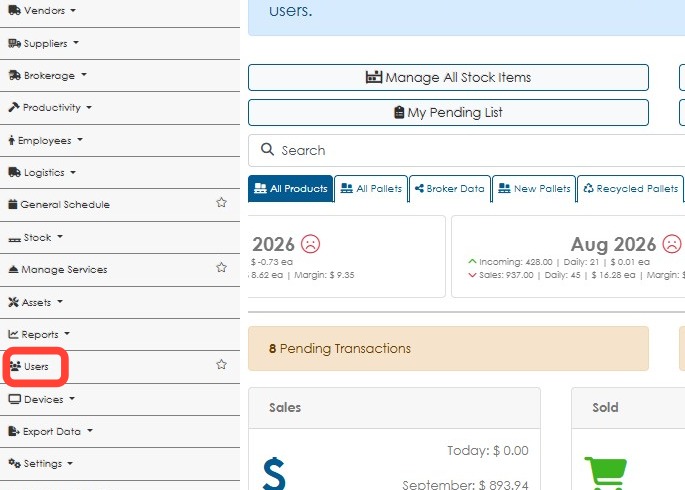
Task: Toggle the favorite star for Manage Services
Action: [221, 268]
